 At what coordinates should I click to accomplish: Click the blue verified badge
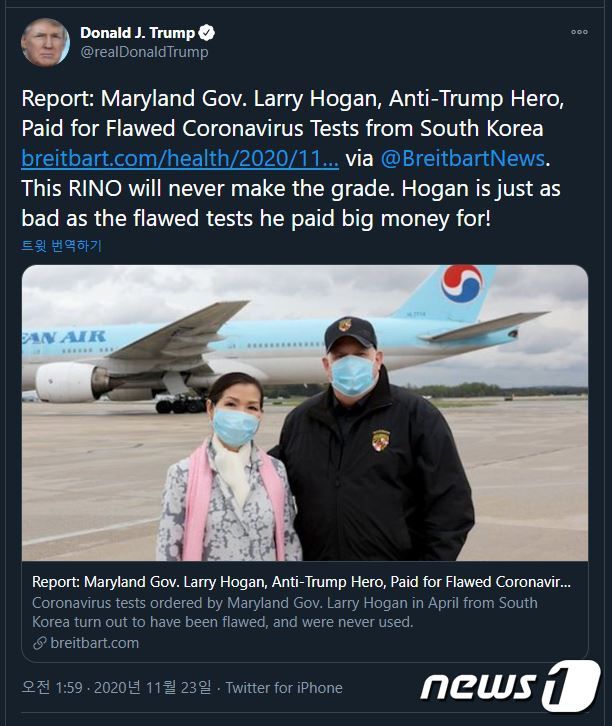204,33
